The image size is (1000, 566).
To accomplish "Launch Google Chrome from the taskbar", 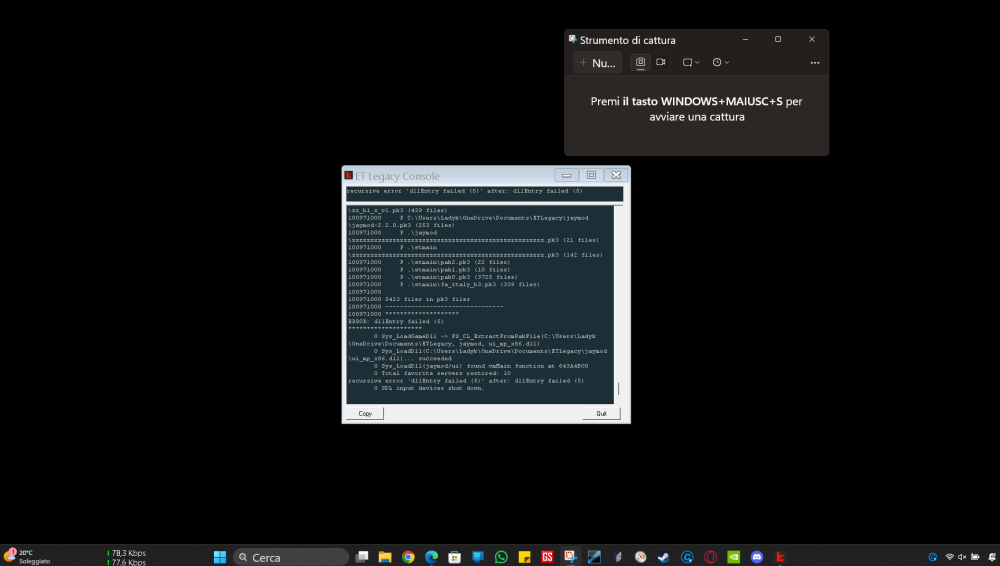I will (x=408, y=557).
